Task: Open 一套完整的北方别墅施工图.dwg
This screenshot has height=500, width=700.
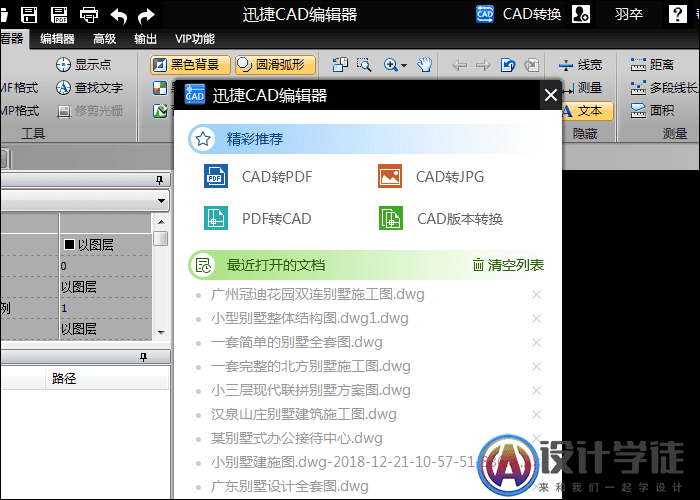Action: pos(310,367)
